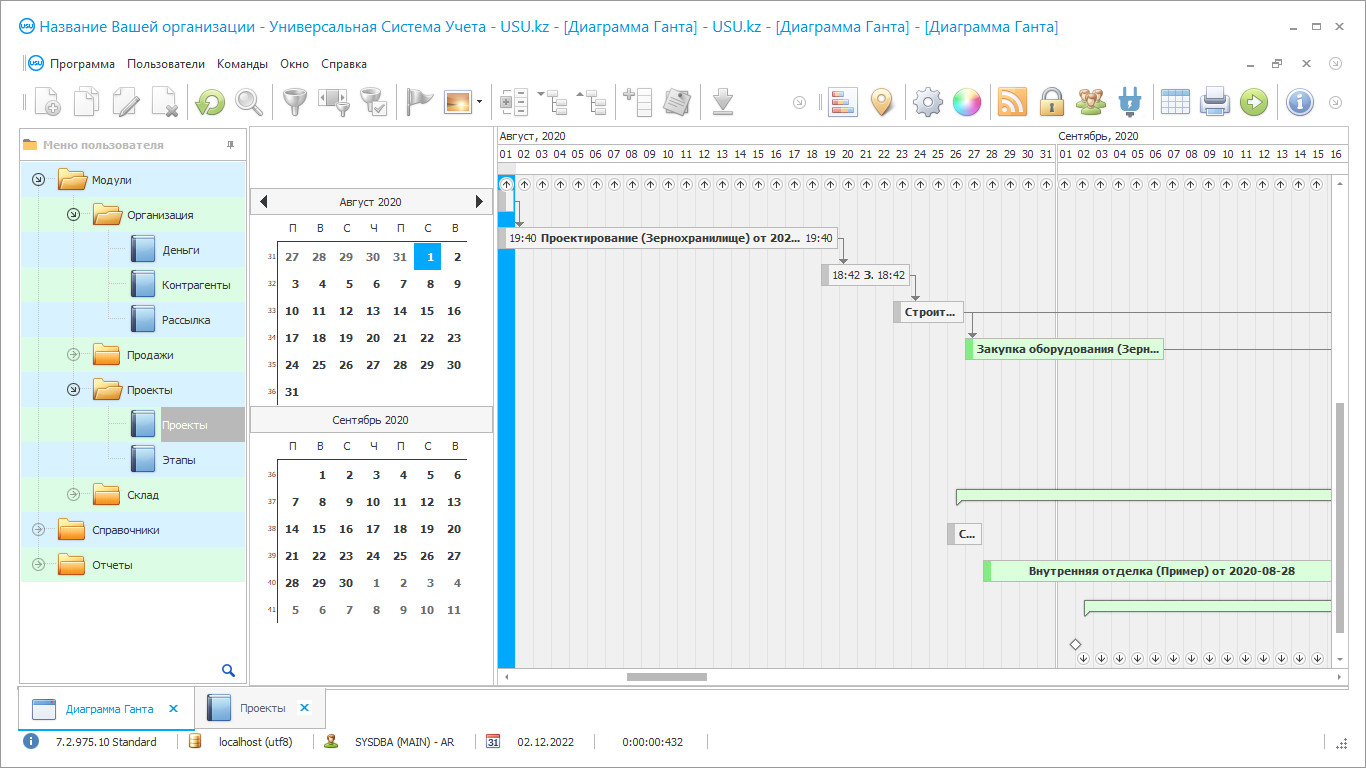Screen dimensions: 1366x768
Task: Click the calendar grid toolbar icon
Action: (1175, 101)
